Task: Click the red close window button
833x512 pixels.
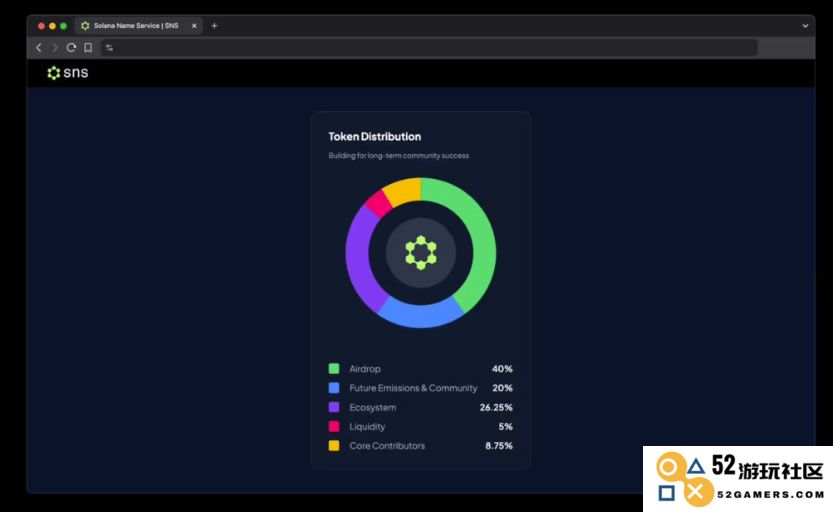Action: coord(41,25)
